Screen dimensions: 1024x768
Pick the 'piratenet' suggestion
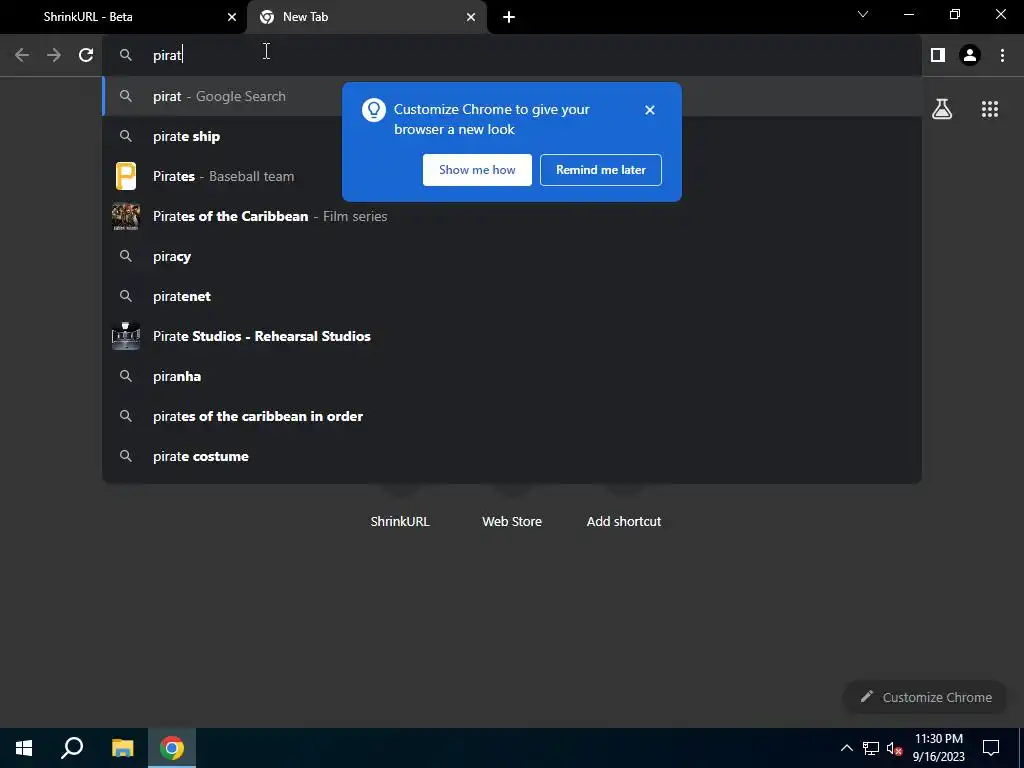click(x=512, y=296)
